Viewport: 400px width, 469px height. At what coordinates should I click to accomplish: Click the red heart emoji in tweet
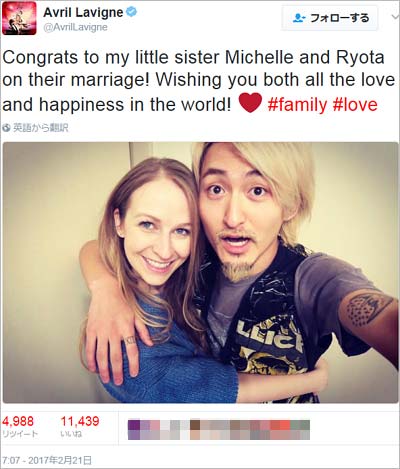(x=250, y=103)
